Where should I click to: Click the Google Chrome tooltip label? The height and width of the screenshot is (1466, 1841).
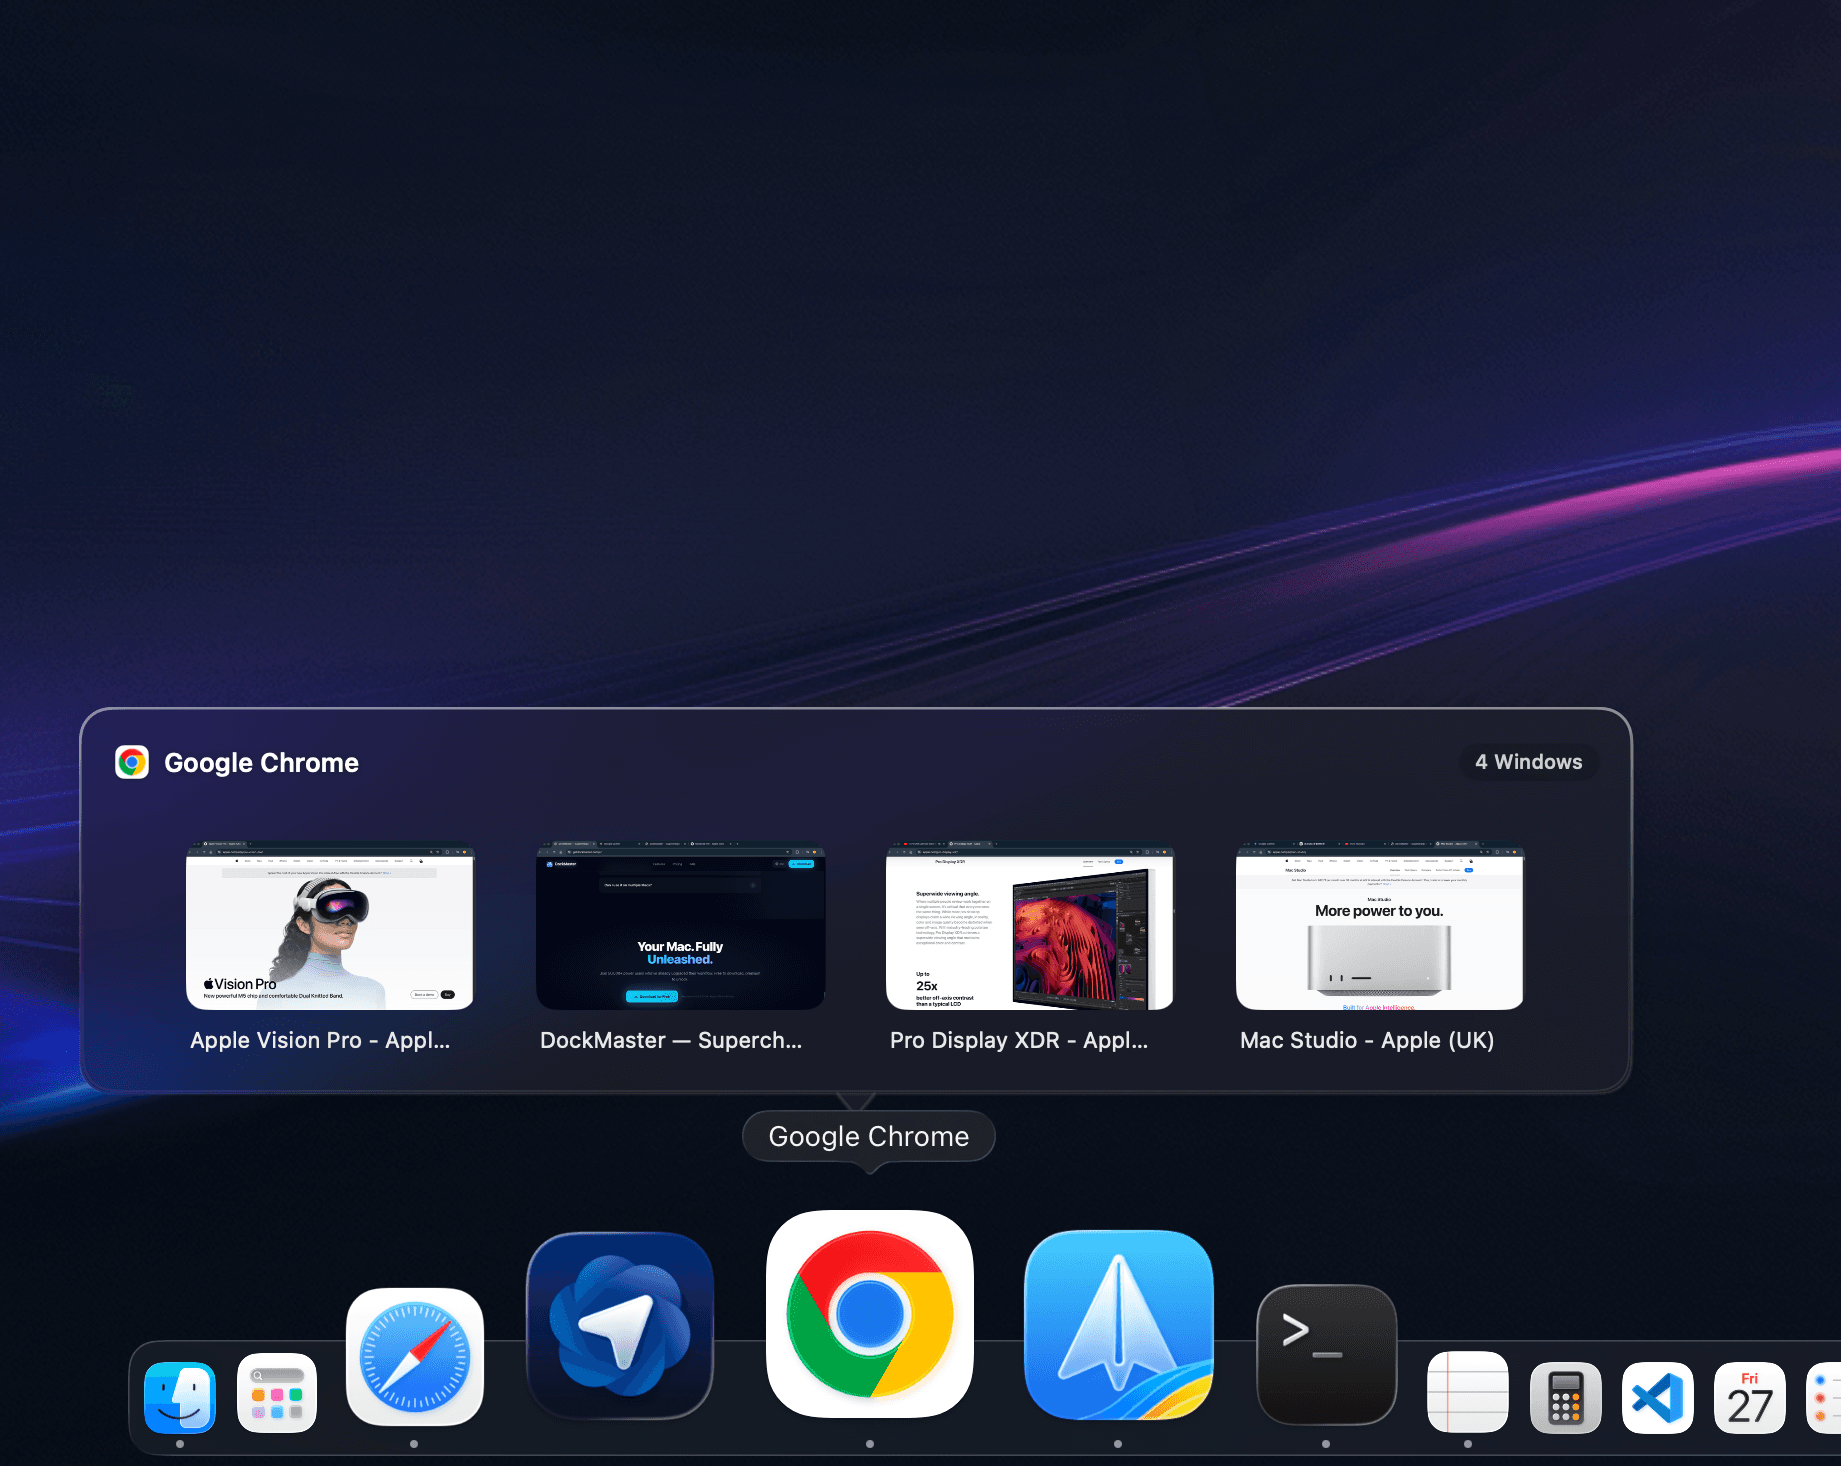(x=868, y=1136)
